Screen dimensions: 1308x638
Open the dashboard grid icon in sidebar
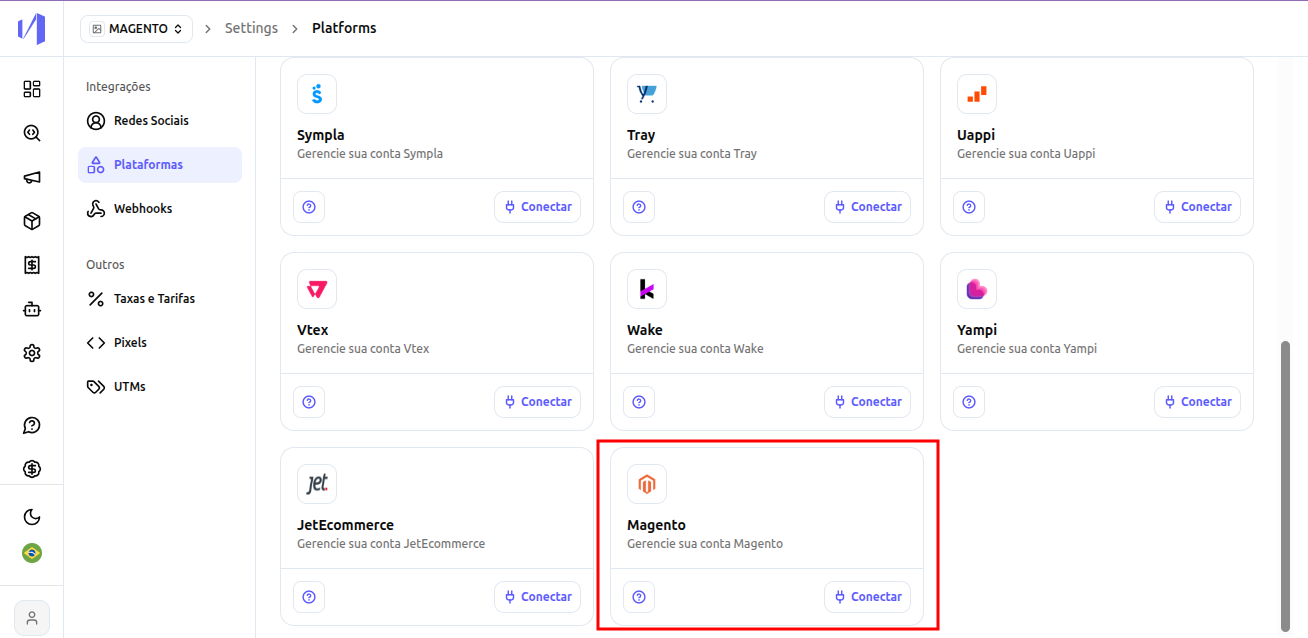point(32,89)
